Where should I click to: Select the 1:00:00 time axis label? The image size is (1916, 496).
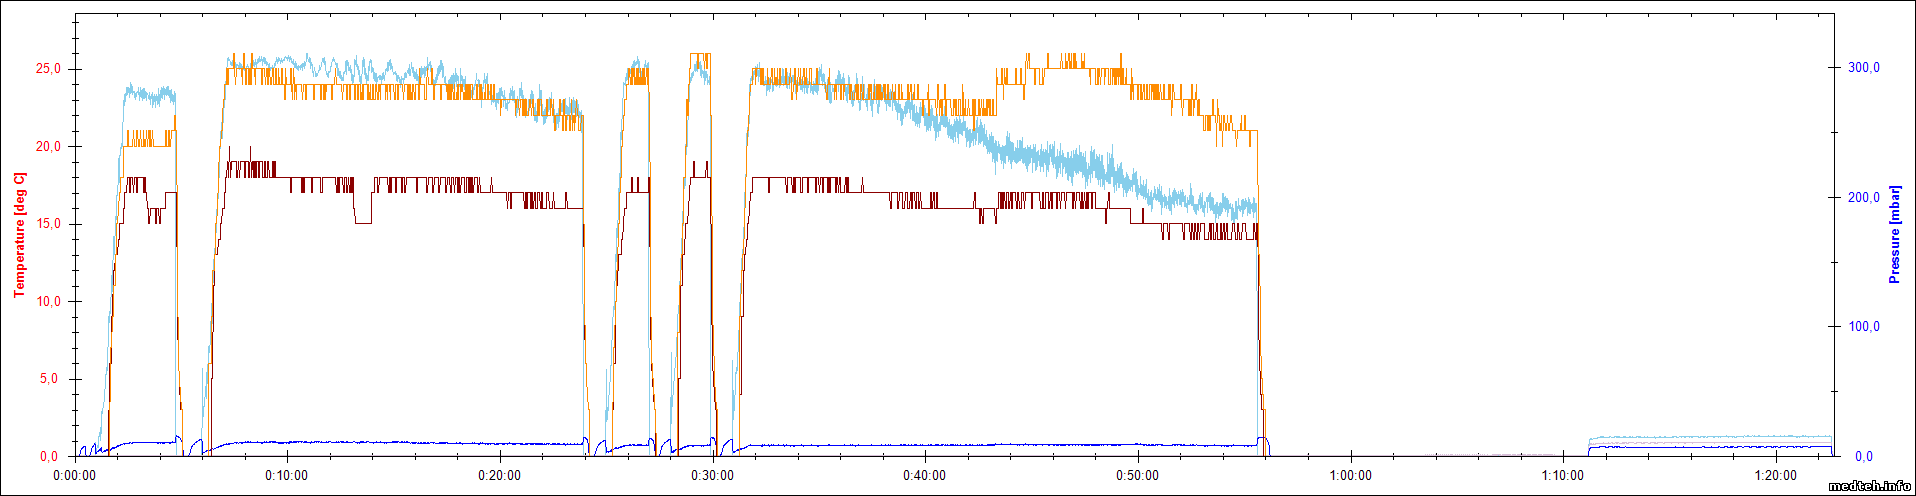coord(1350,476)
